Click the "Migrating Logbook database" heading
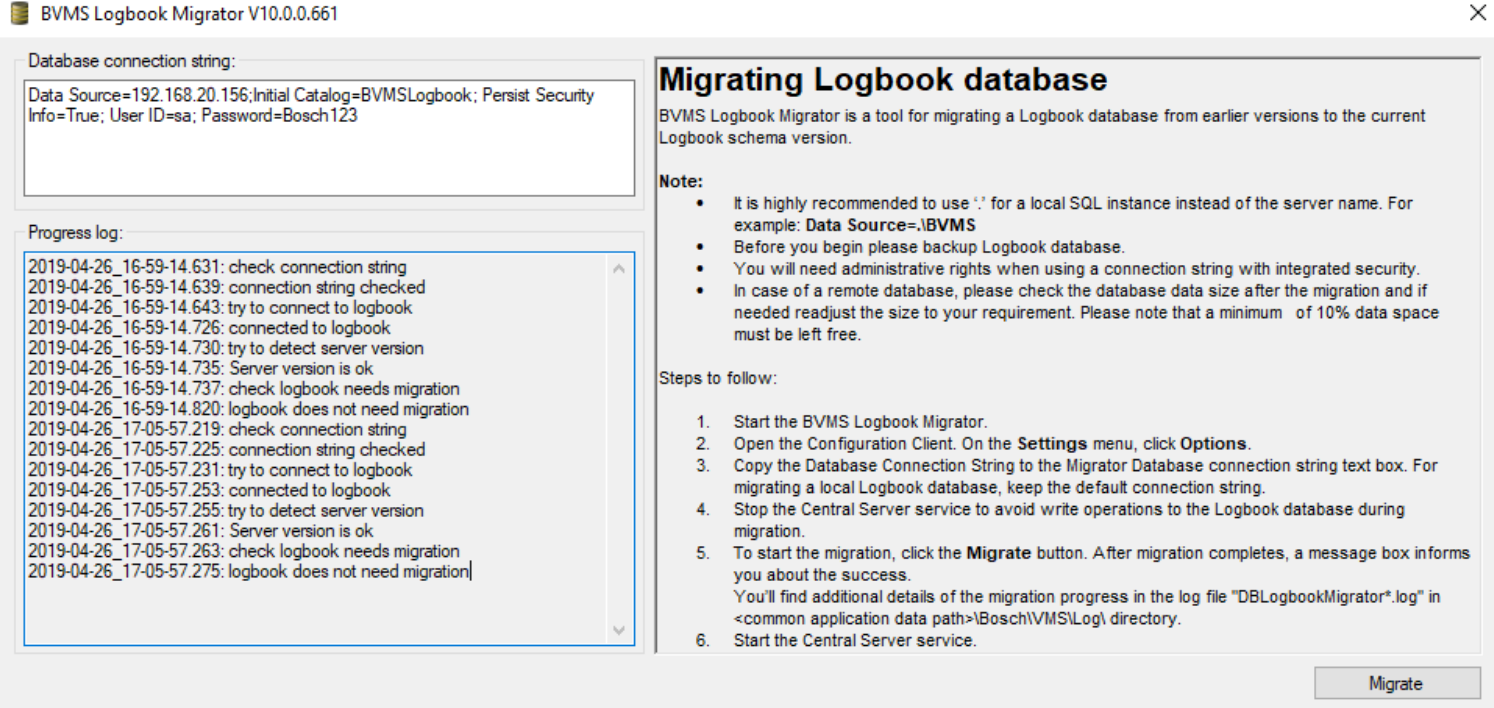The width and height of the screenshot is (1494, 708). [883, 79]
